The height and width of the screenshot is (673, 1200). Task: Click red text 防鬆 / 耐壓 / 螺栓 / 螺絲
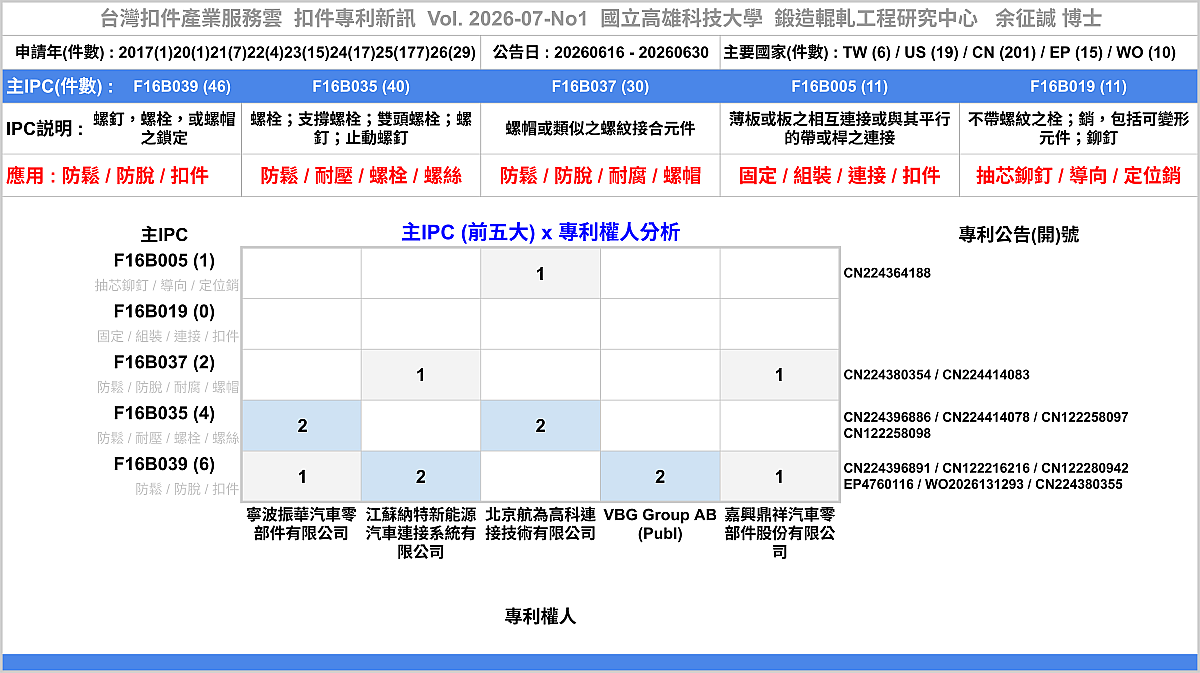click(x=361, y=176)
